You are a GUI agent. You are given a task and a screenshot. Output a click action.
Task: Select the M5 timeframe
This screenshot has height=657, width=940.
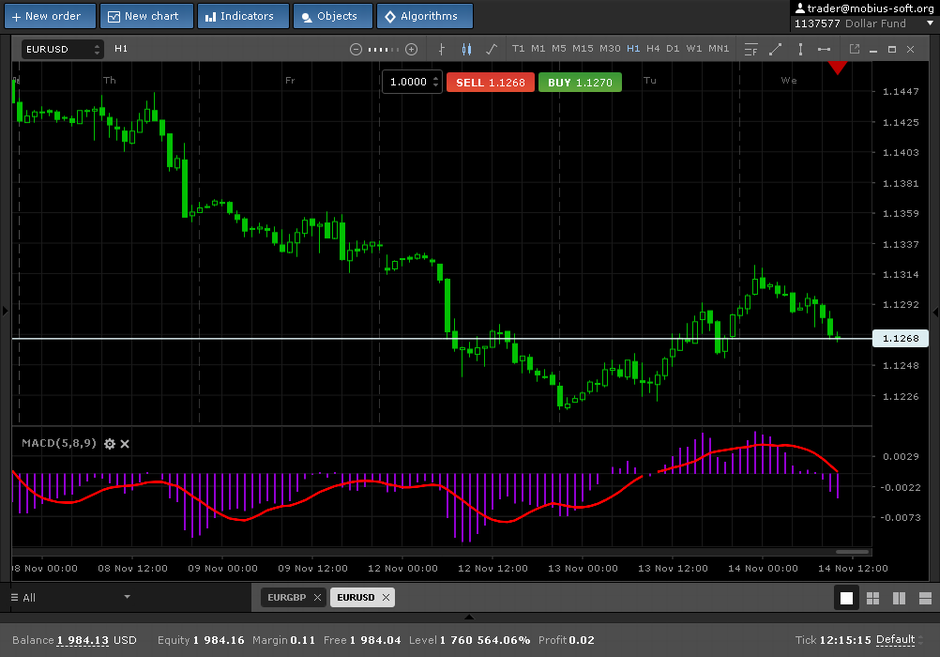(559, 49)
